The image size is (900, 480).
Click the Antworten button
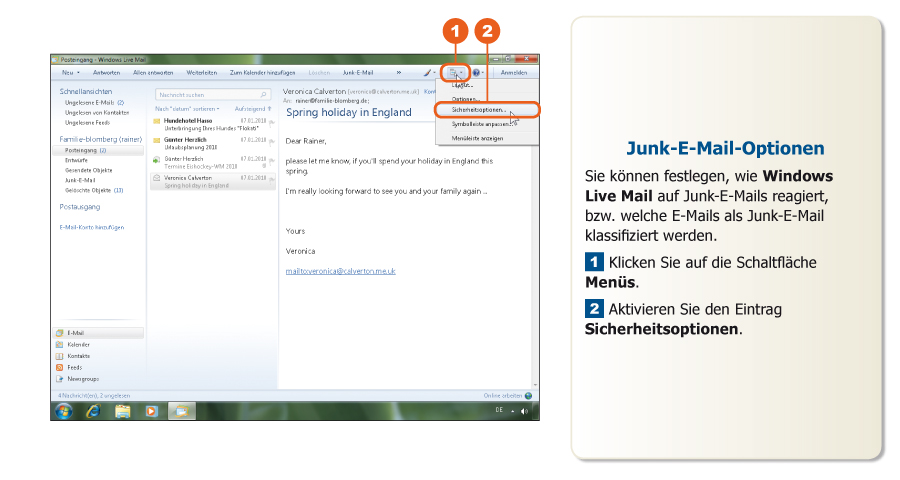pyautogui.click(x=107, y=73)
